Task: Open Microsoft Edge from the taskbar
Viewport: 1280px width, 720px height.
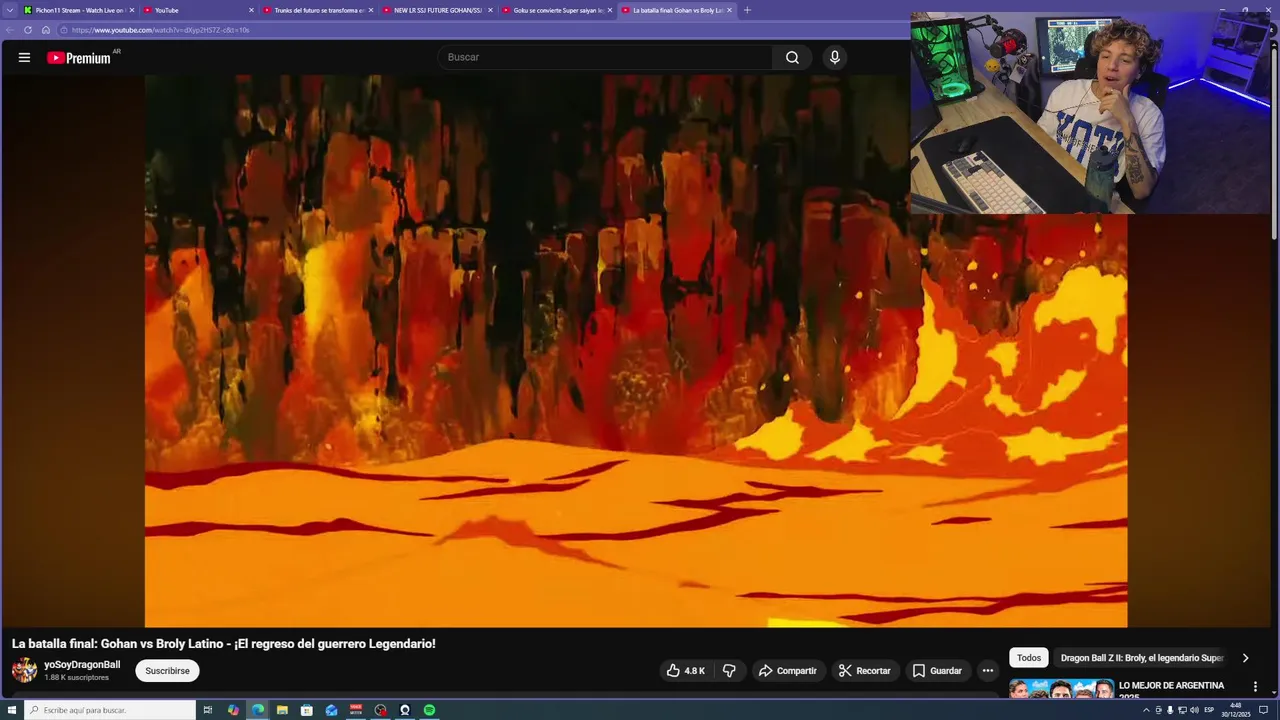Action: click(x=258, y=710)
